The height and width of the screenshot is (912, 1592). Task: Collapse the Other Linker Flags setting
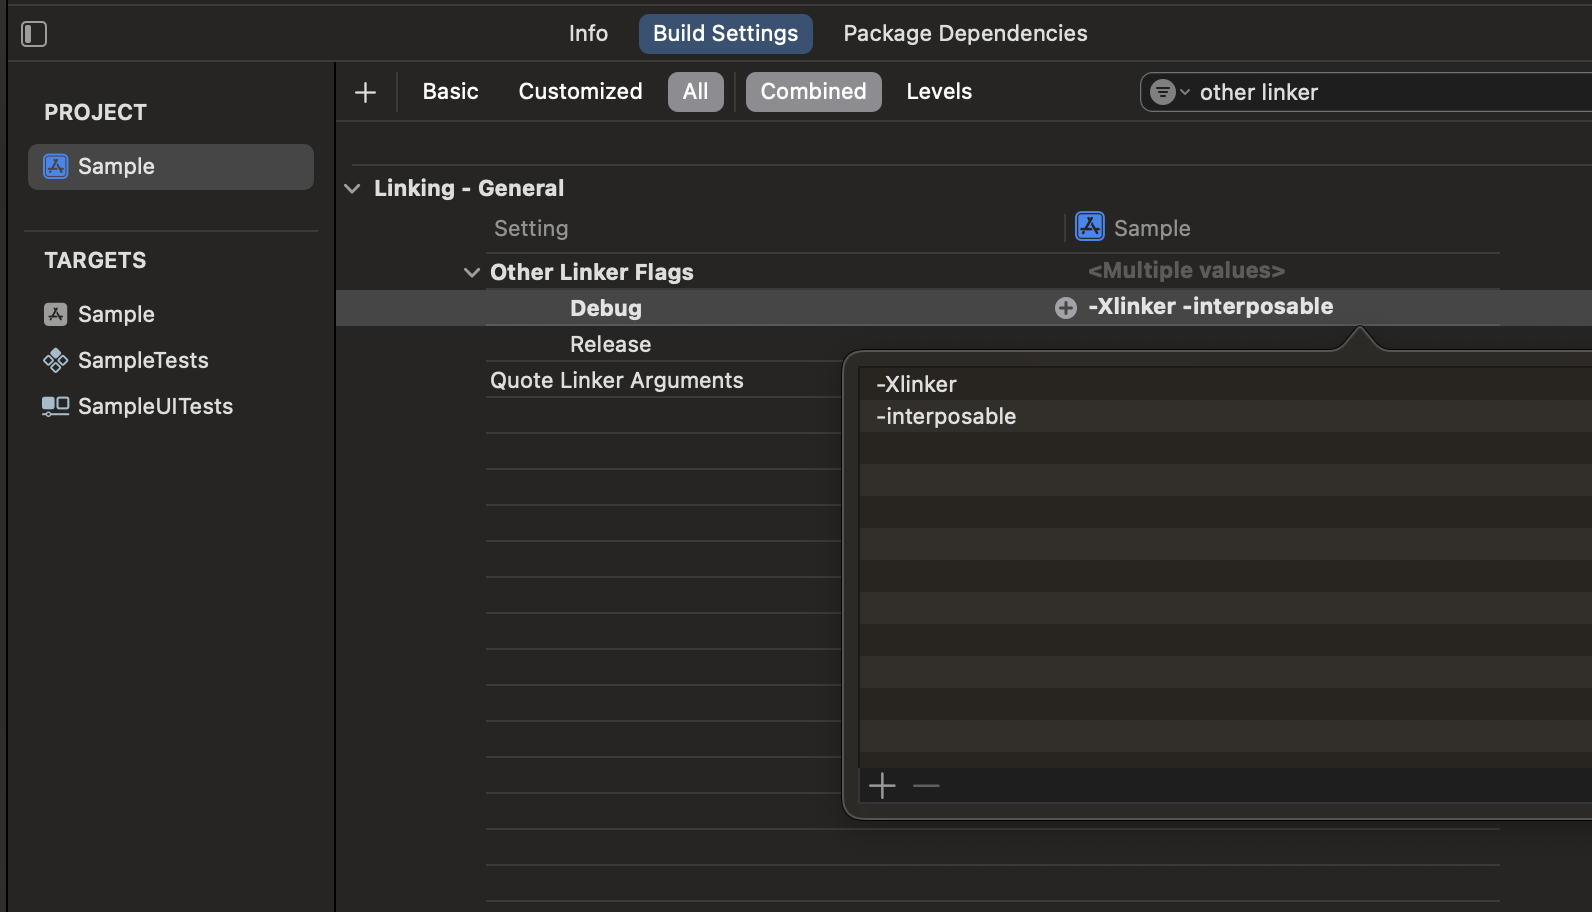[472, 272]
